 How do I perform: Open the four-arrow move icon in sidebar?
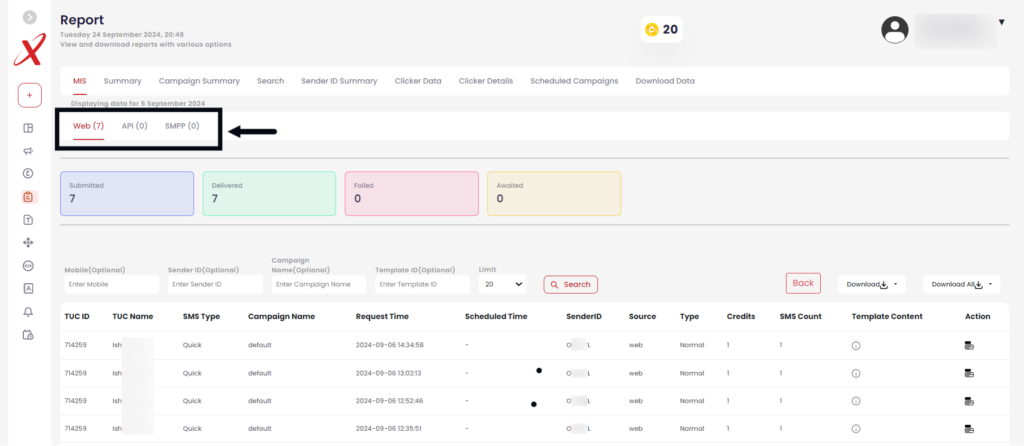tap(28, 243)
